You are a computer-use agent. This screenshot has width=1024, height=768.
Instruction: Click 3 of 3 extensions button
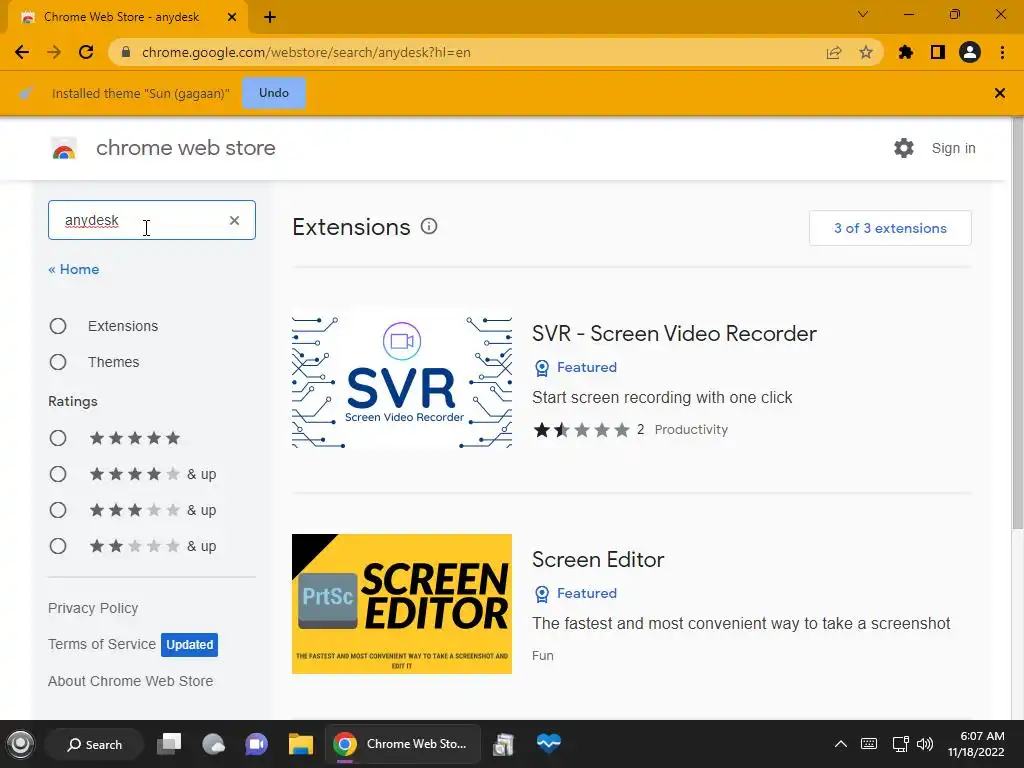[x=890, y=228]
